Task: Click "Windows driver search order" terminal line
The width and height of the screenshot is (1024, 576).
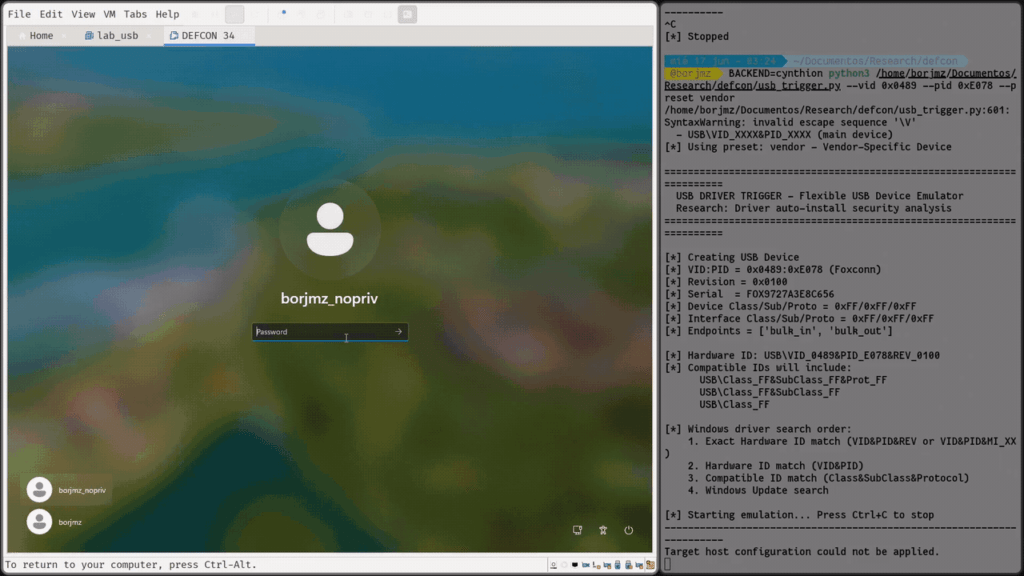Action: tap(758, 429)
